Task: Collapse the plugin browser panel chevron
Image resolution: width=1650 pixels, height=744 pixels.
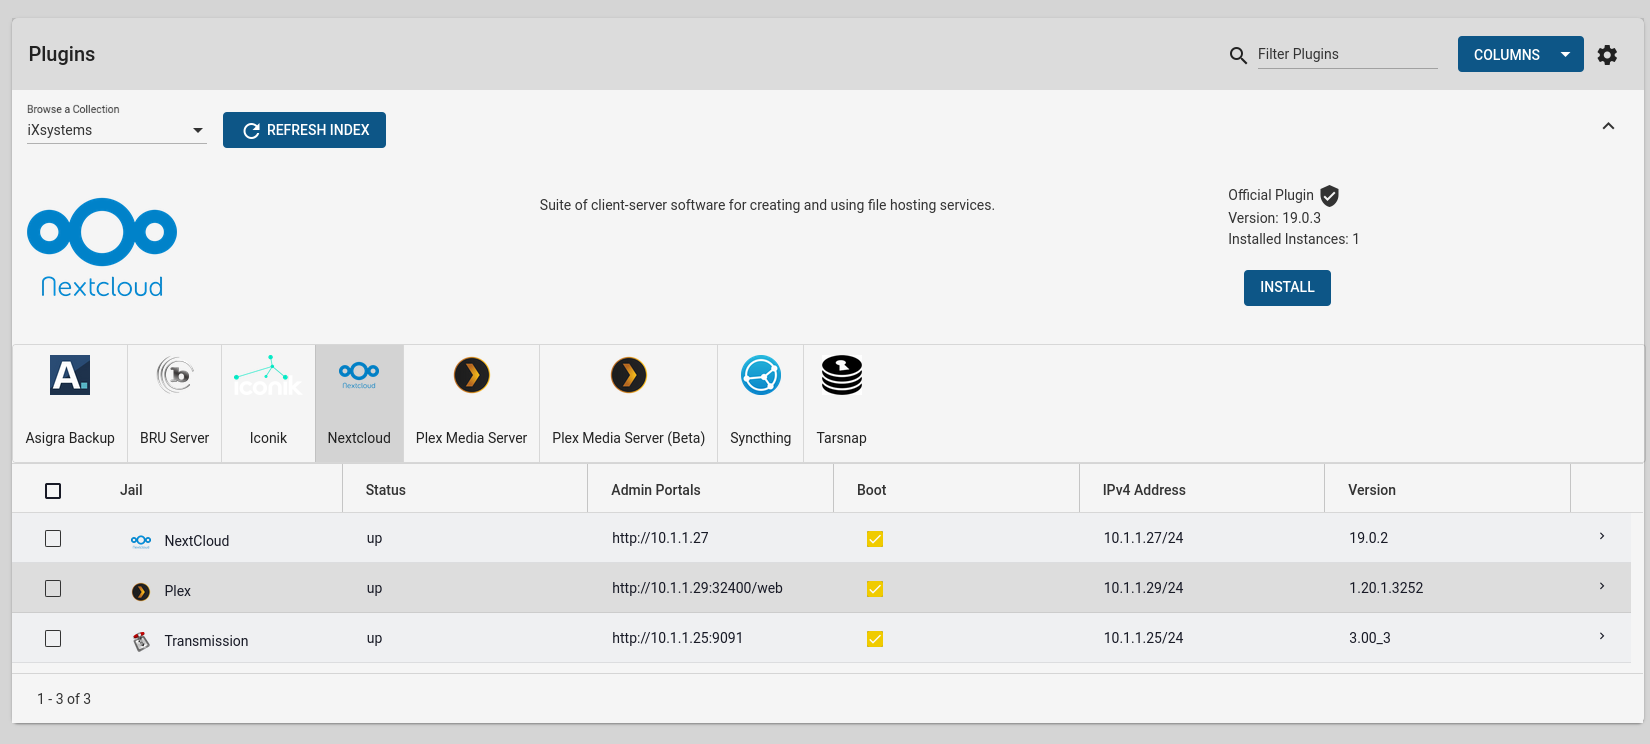Action: coord(1608,126)
